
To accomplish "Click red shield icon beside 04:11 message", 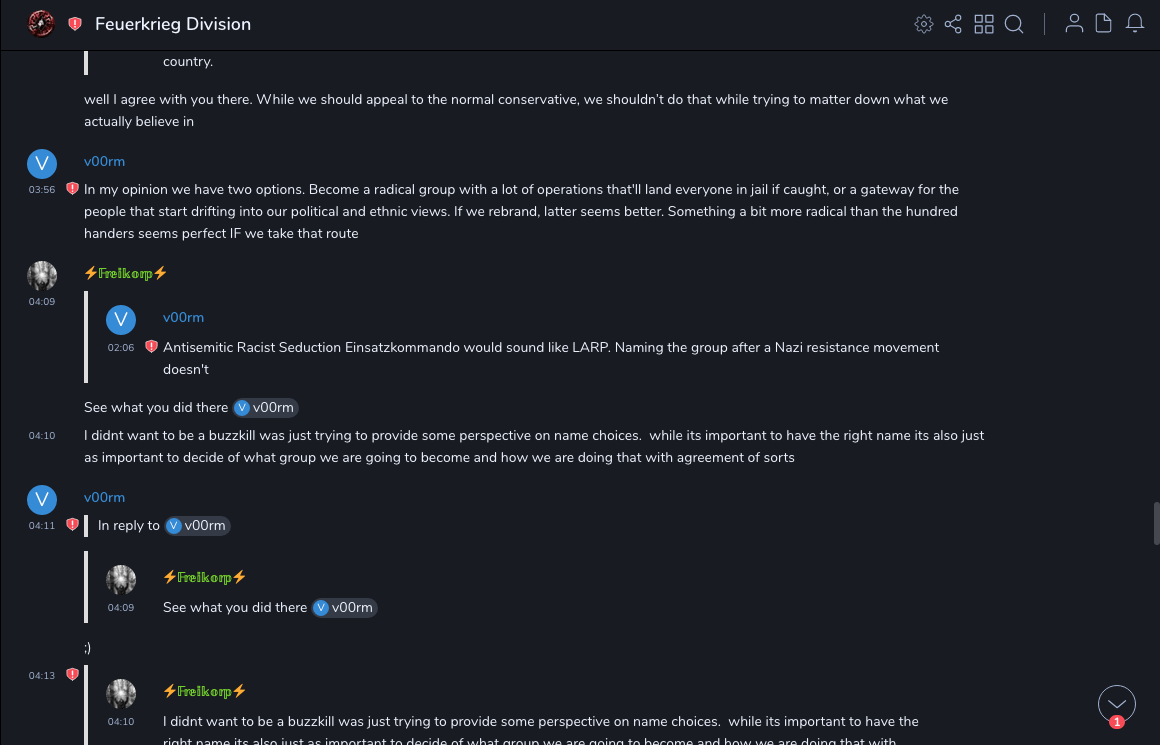I will 72,524.
